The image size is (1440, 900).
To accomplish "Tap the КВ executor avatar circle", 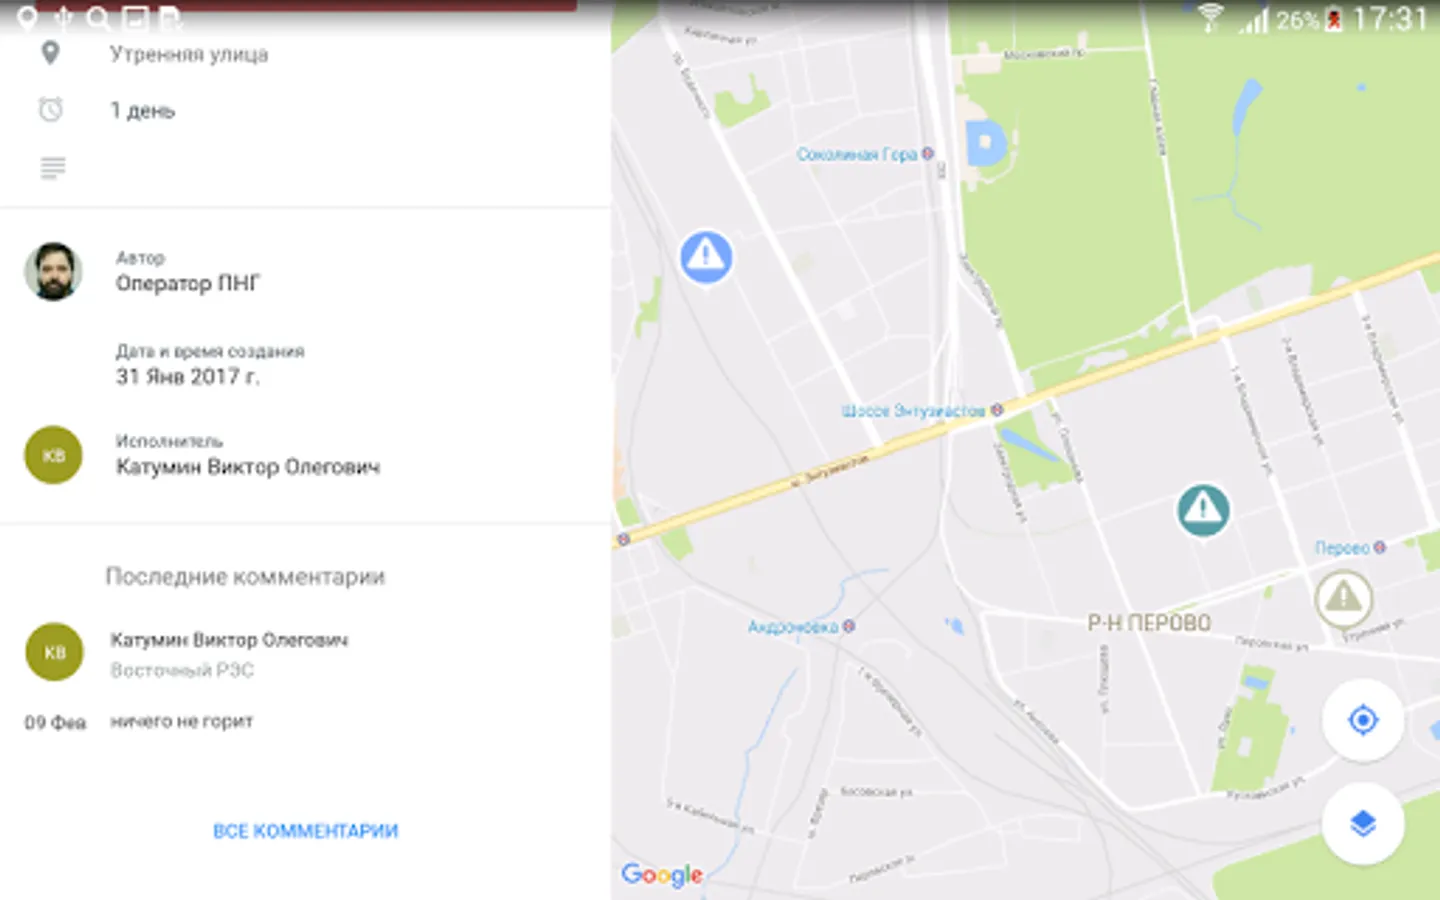I will [53, 455].
